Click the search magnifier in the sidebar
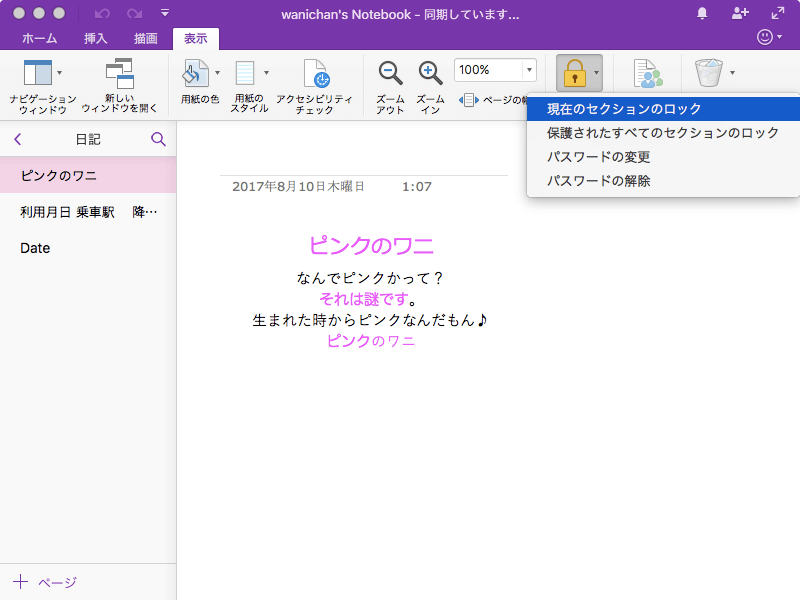Viewport: 800px width, 600px height. click(158, 139)
